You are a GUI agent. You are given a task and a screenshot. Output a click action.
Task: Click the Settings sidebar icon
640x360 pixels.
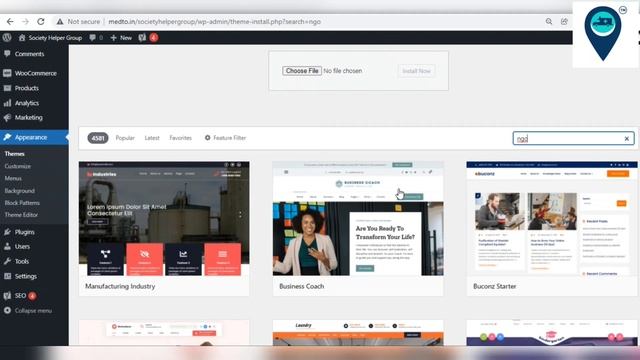(7, 276)
